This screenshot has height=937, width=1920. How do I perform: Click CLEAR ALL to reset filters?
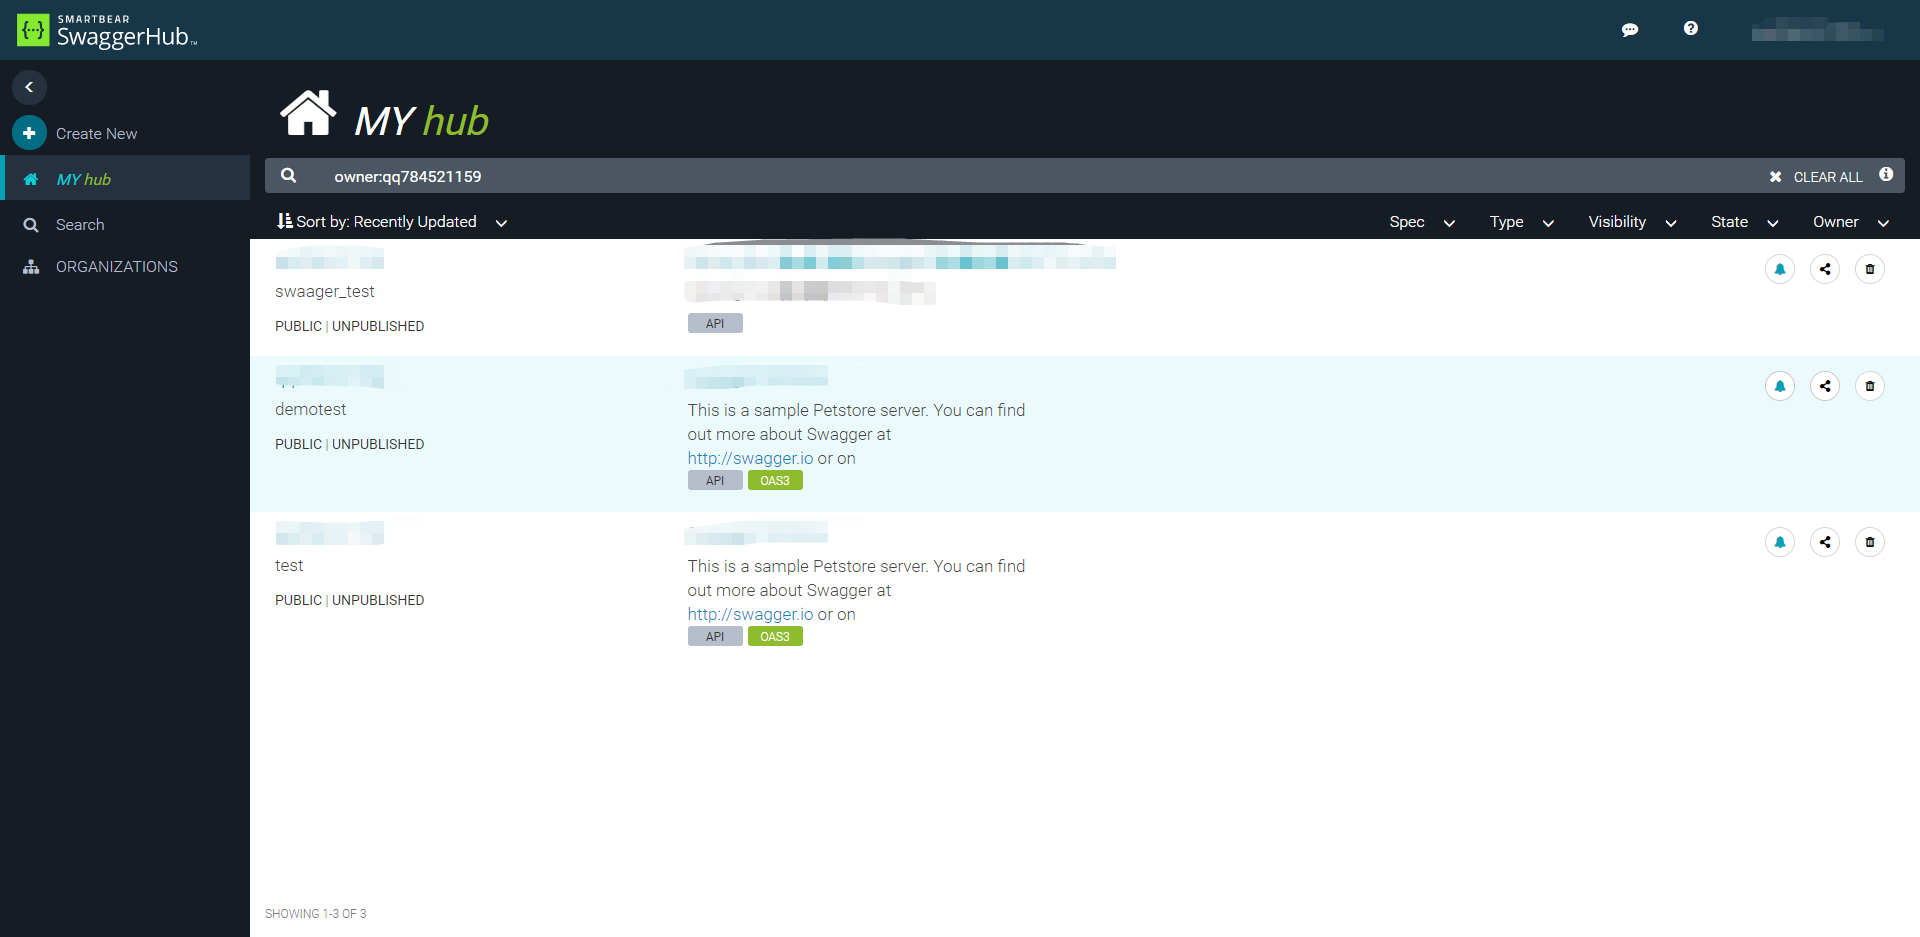(1816, 177)
